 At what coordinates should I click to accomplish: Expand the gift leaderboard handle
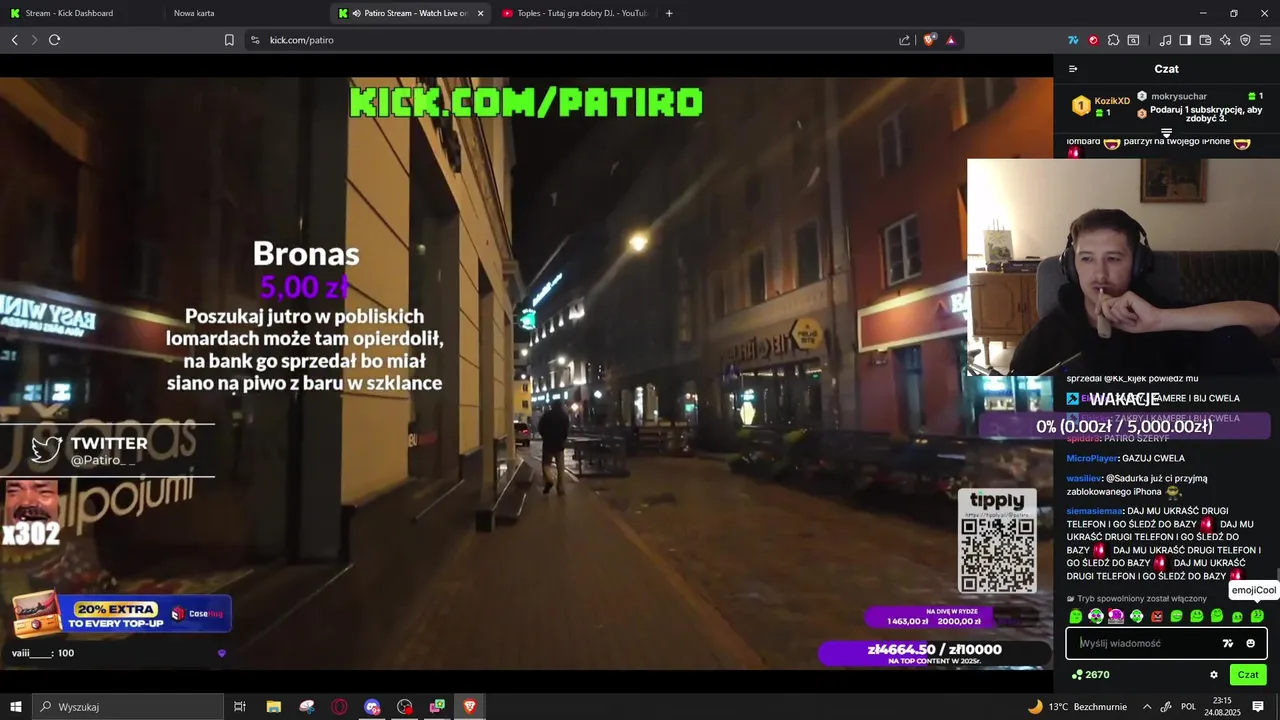click(x=1166, y=131)
